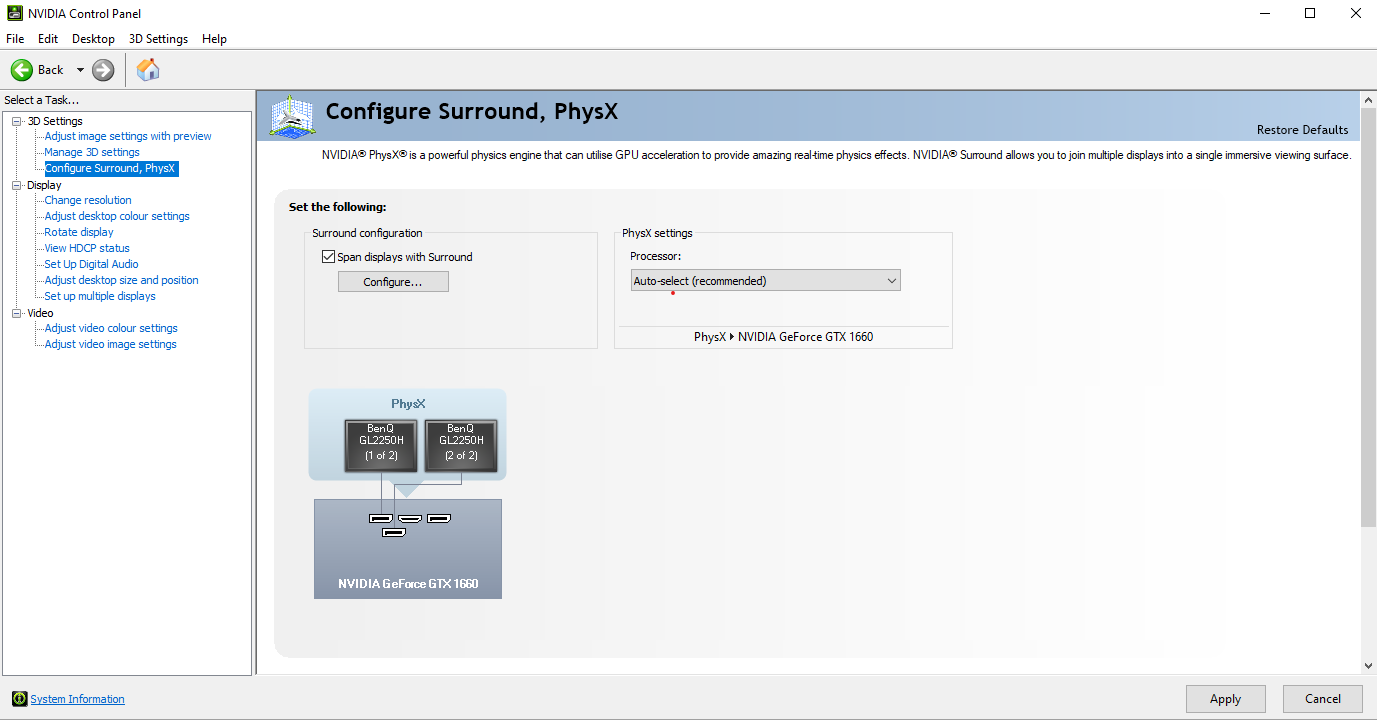Click Apply to save changes

(1226, 698)
